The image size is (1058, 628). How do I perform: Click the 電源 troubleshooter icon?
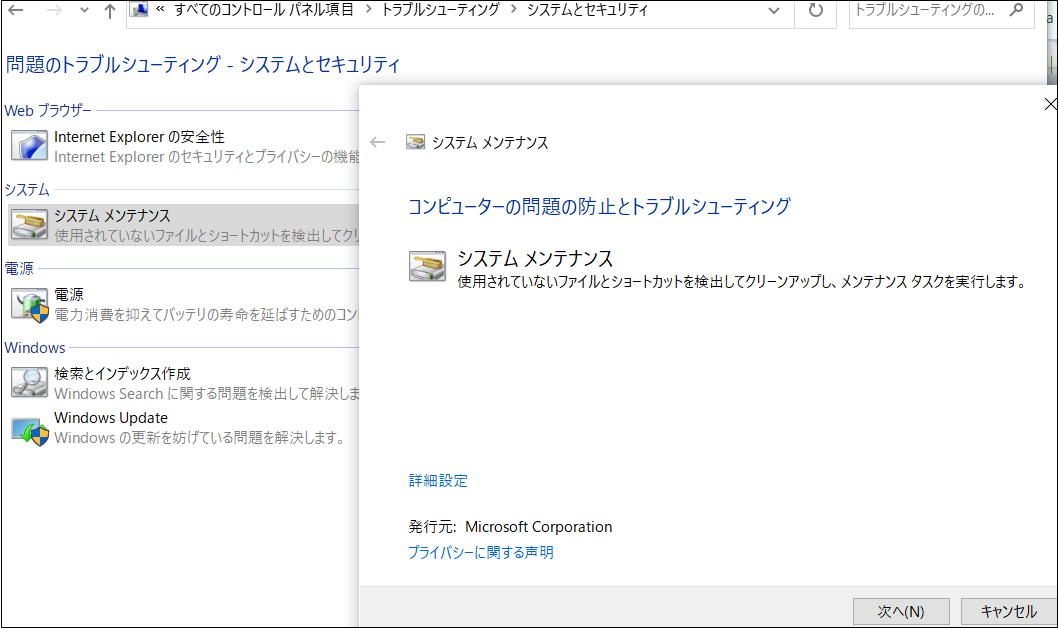(x=30, y=304)
